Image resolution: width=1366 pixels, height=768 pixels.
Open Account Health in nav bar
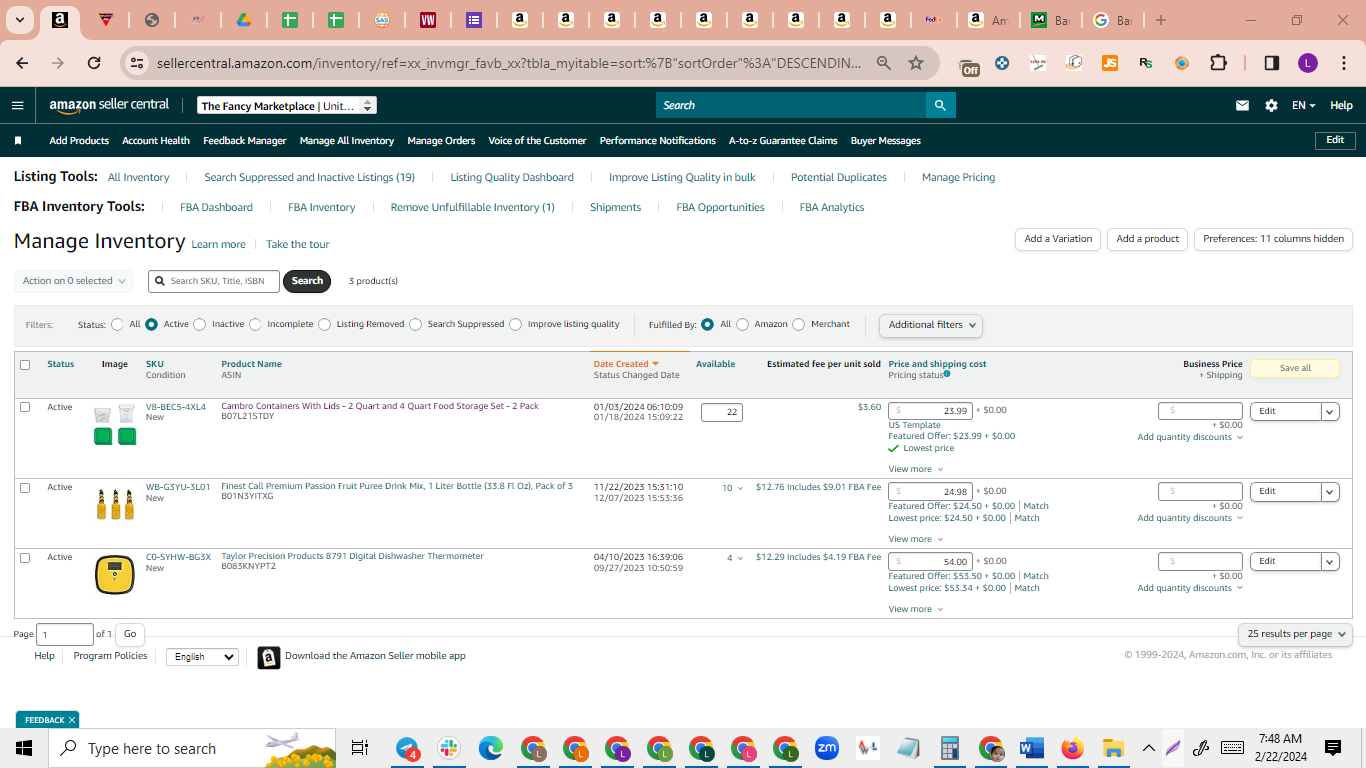click(x=156, y=141)
